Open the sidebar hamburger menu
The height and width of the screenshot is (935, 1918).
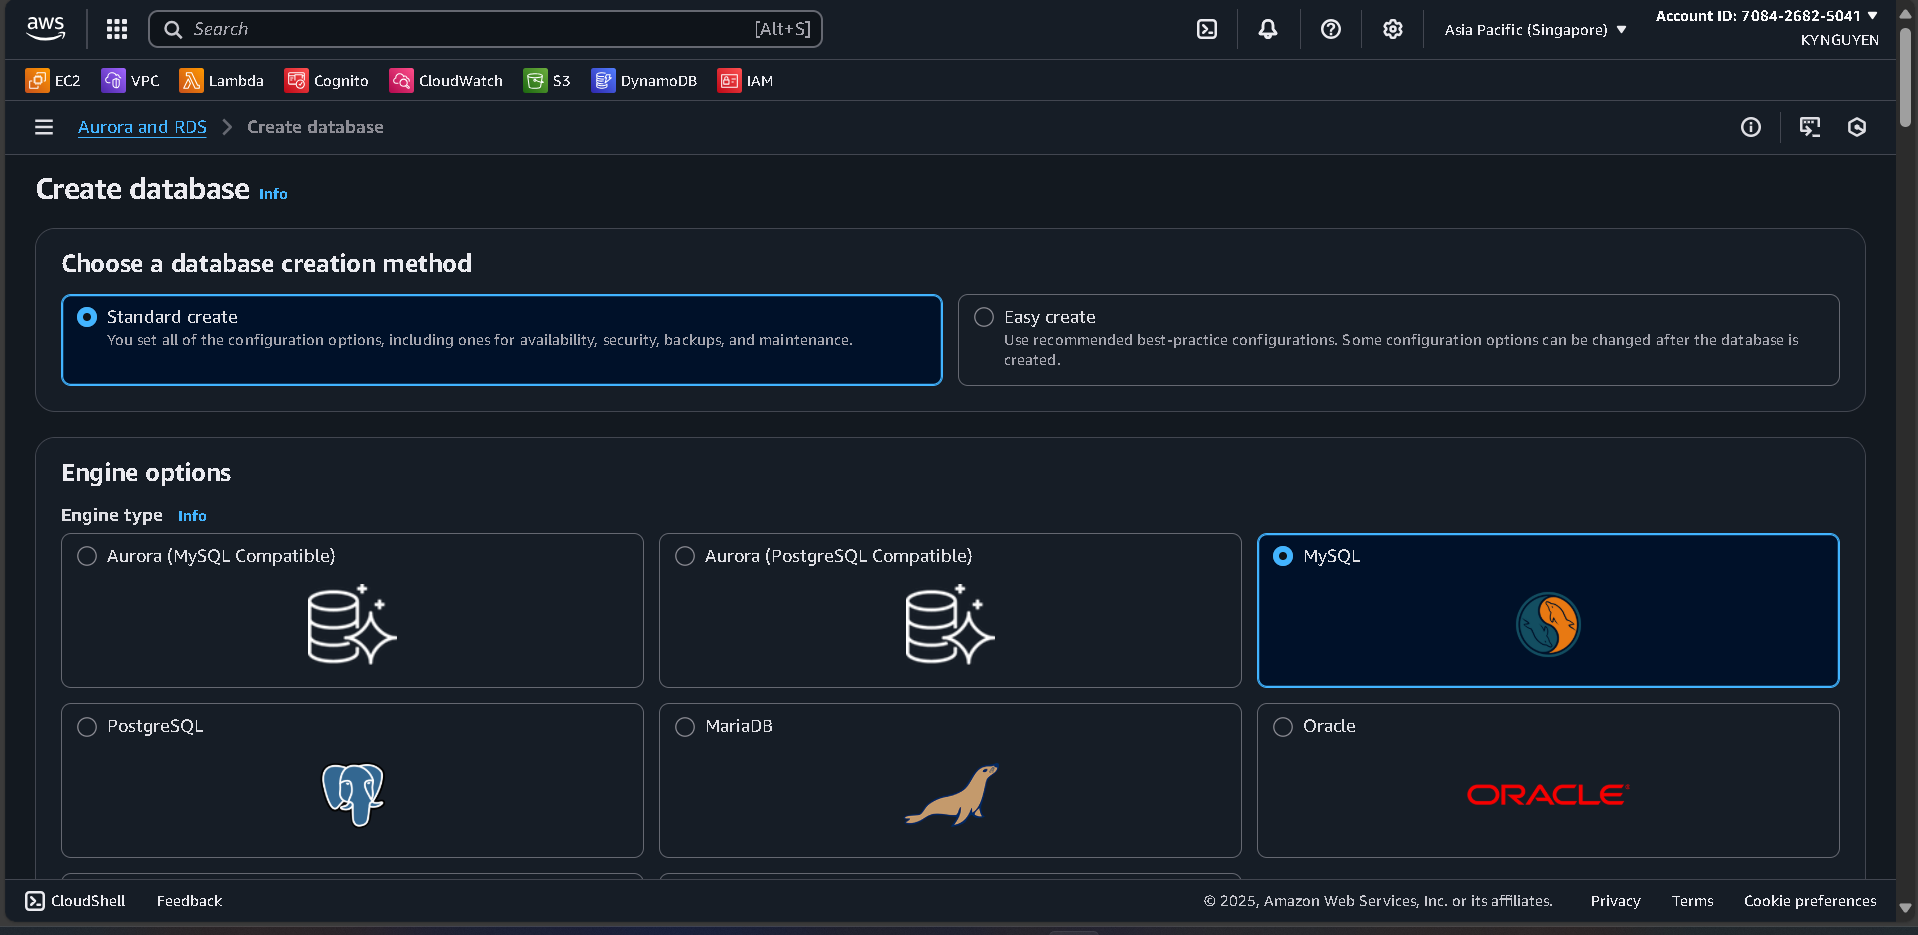click(43, 127)
